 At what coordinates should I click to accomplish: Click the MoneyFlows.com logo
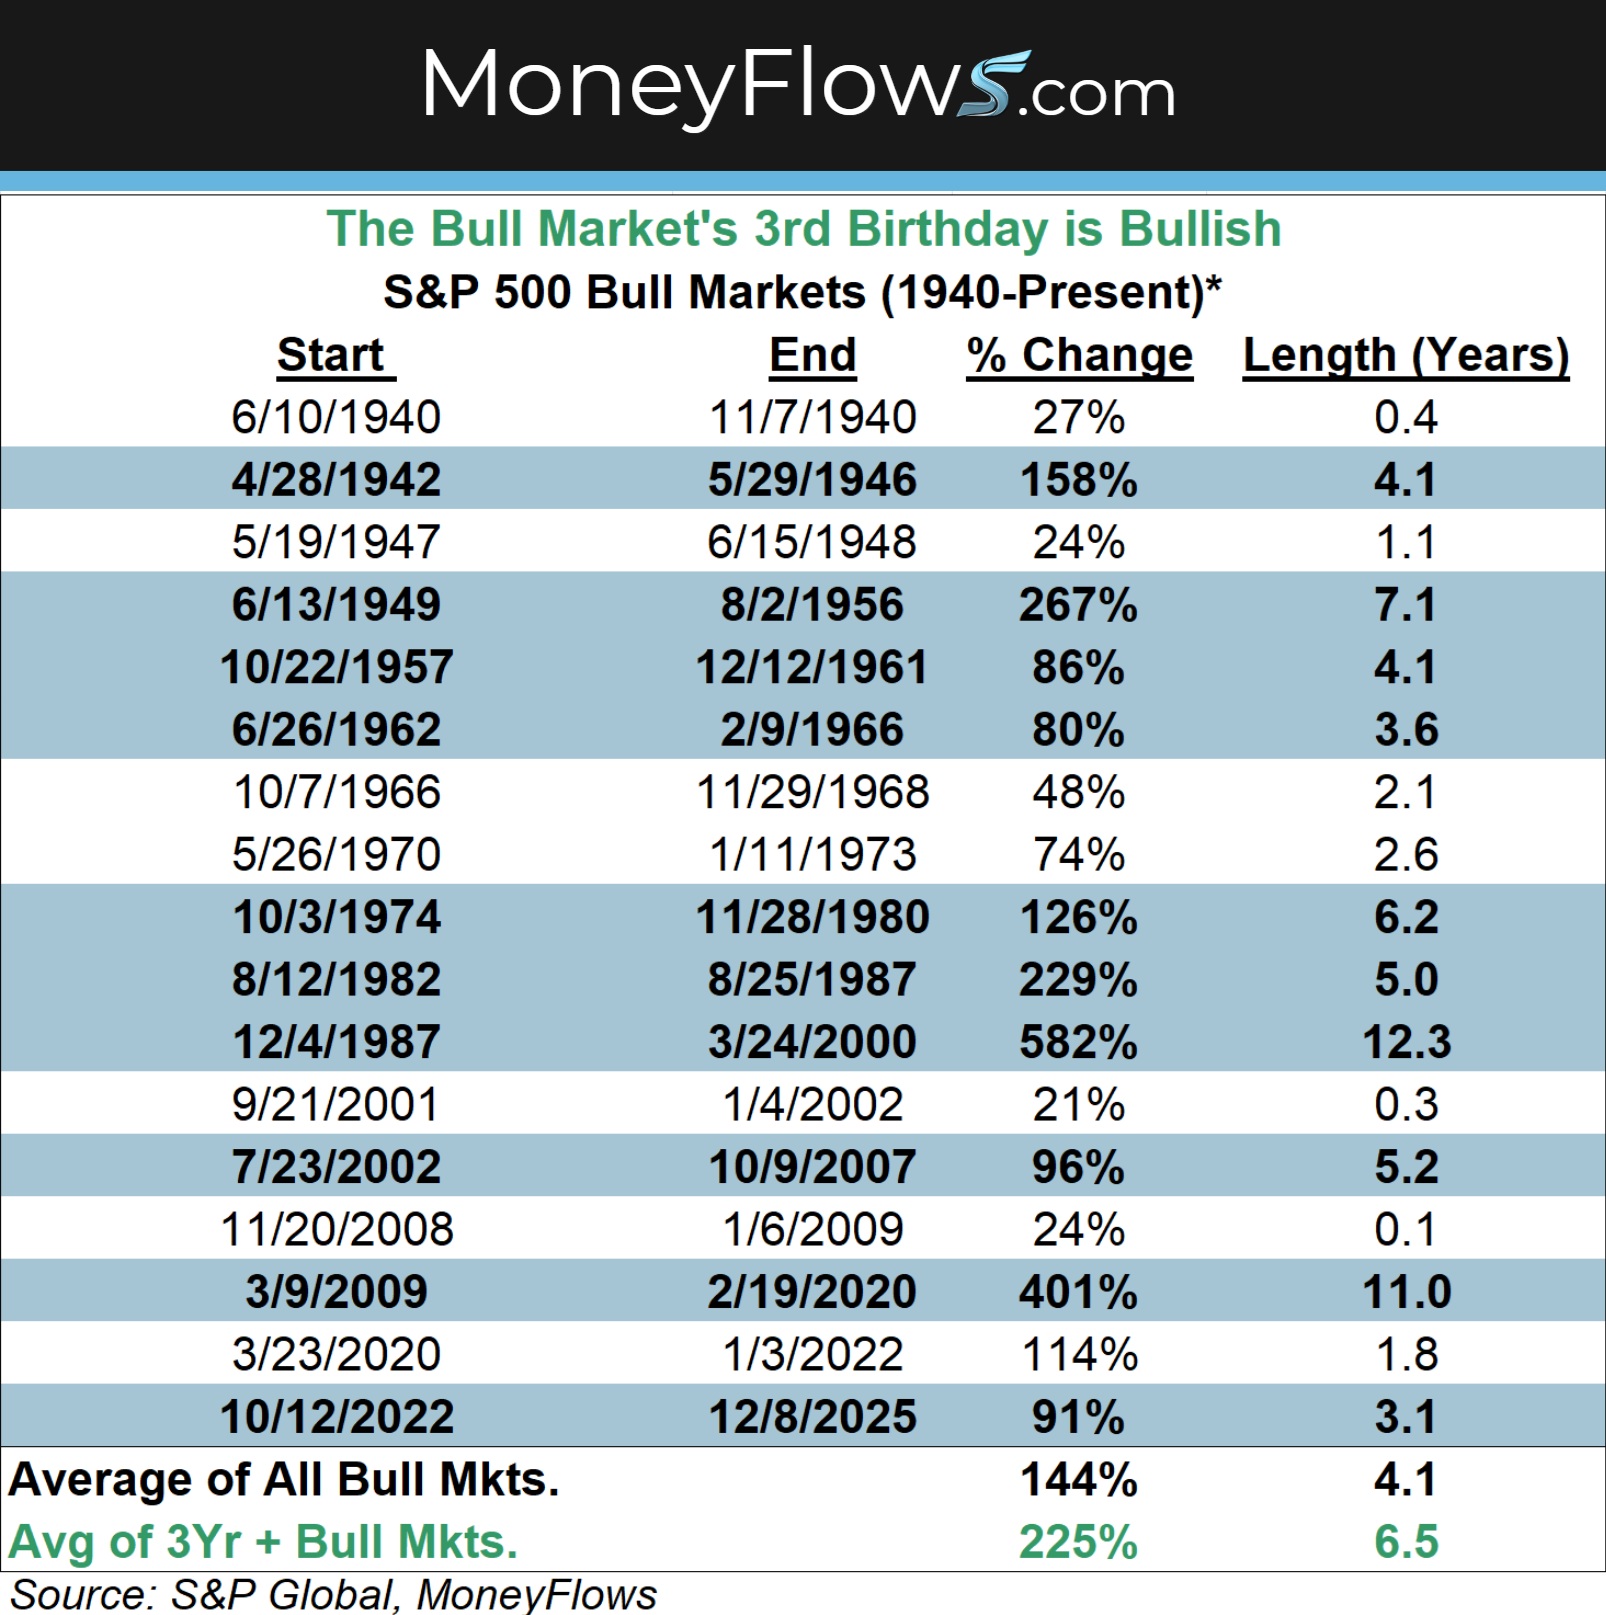(x=798, y=85)
